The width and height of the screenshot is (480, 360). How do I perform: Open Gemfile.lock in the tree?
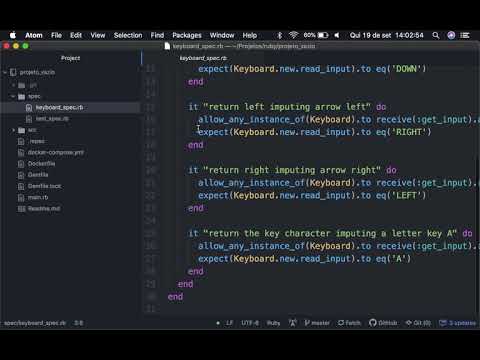pos(45,186)
